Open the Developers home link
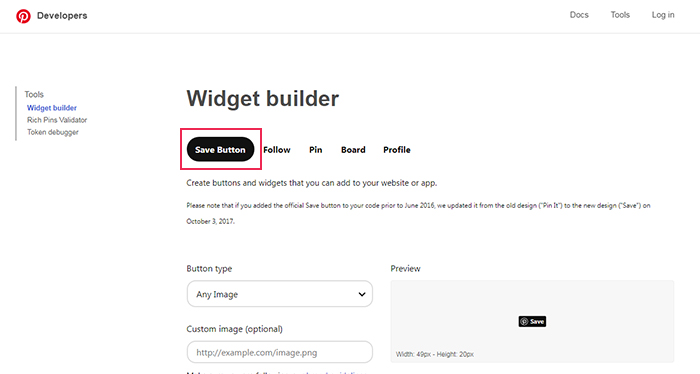 (x=62, y=16)
